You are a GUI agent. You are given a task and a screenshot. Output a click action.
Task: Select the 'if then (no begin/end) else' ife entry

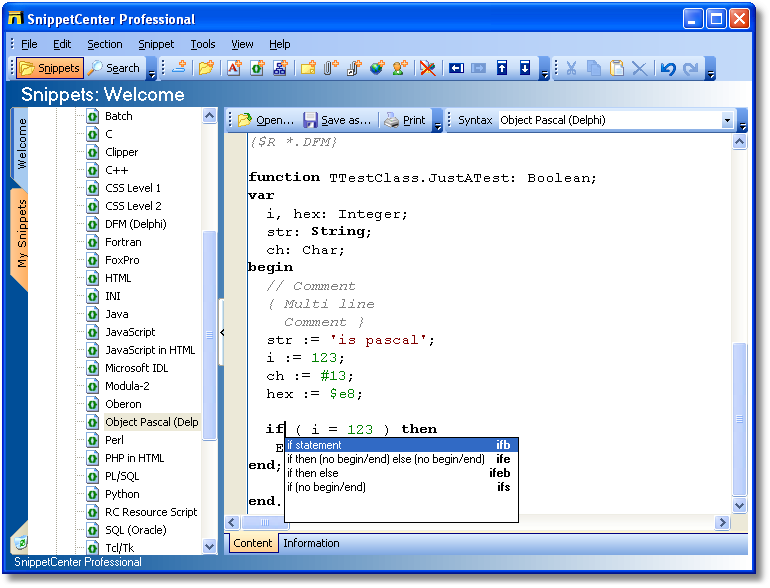coord(400,459)
